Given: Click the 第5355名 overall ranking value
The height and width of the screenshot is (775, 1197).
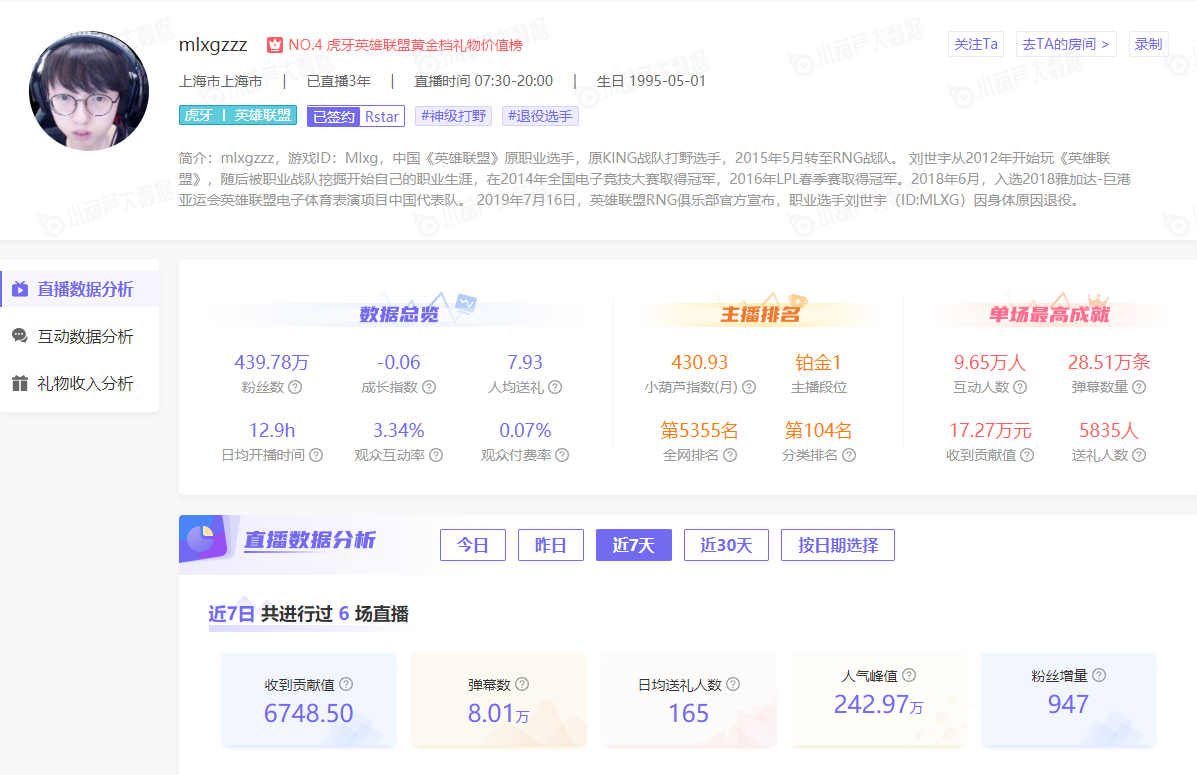Looking at the screenshot, I should [699, 431].
